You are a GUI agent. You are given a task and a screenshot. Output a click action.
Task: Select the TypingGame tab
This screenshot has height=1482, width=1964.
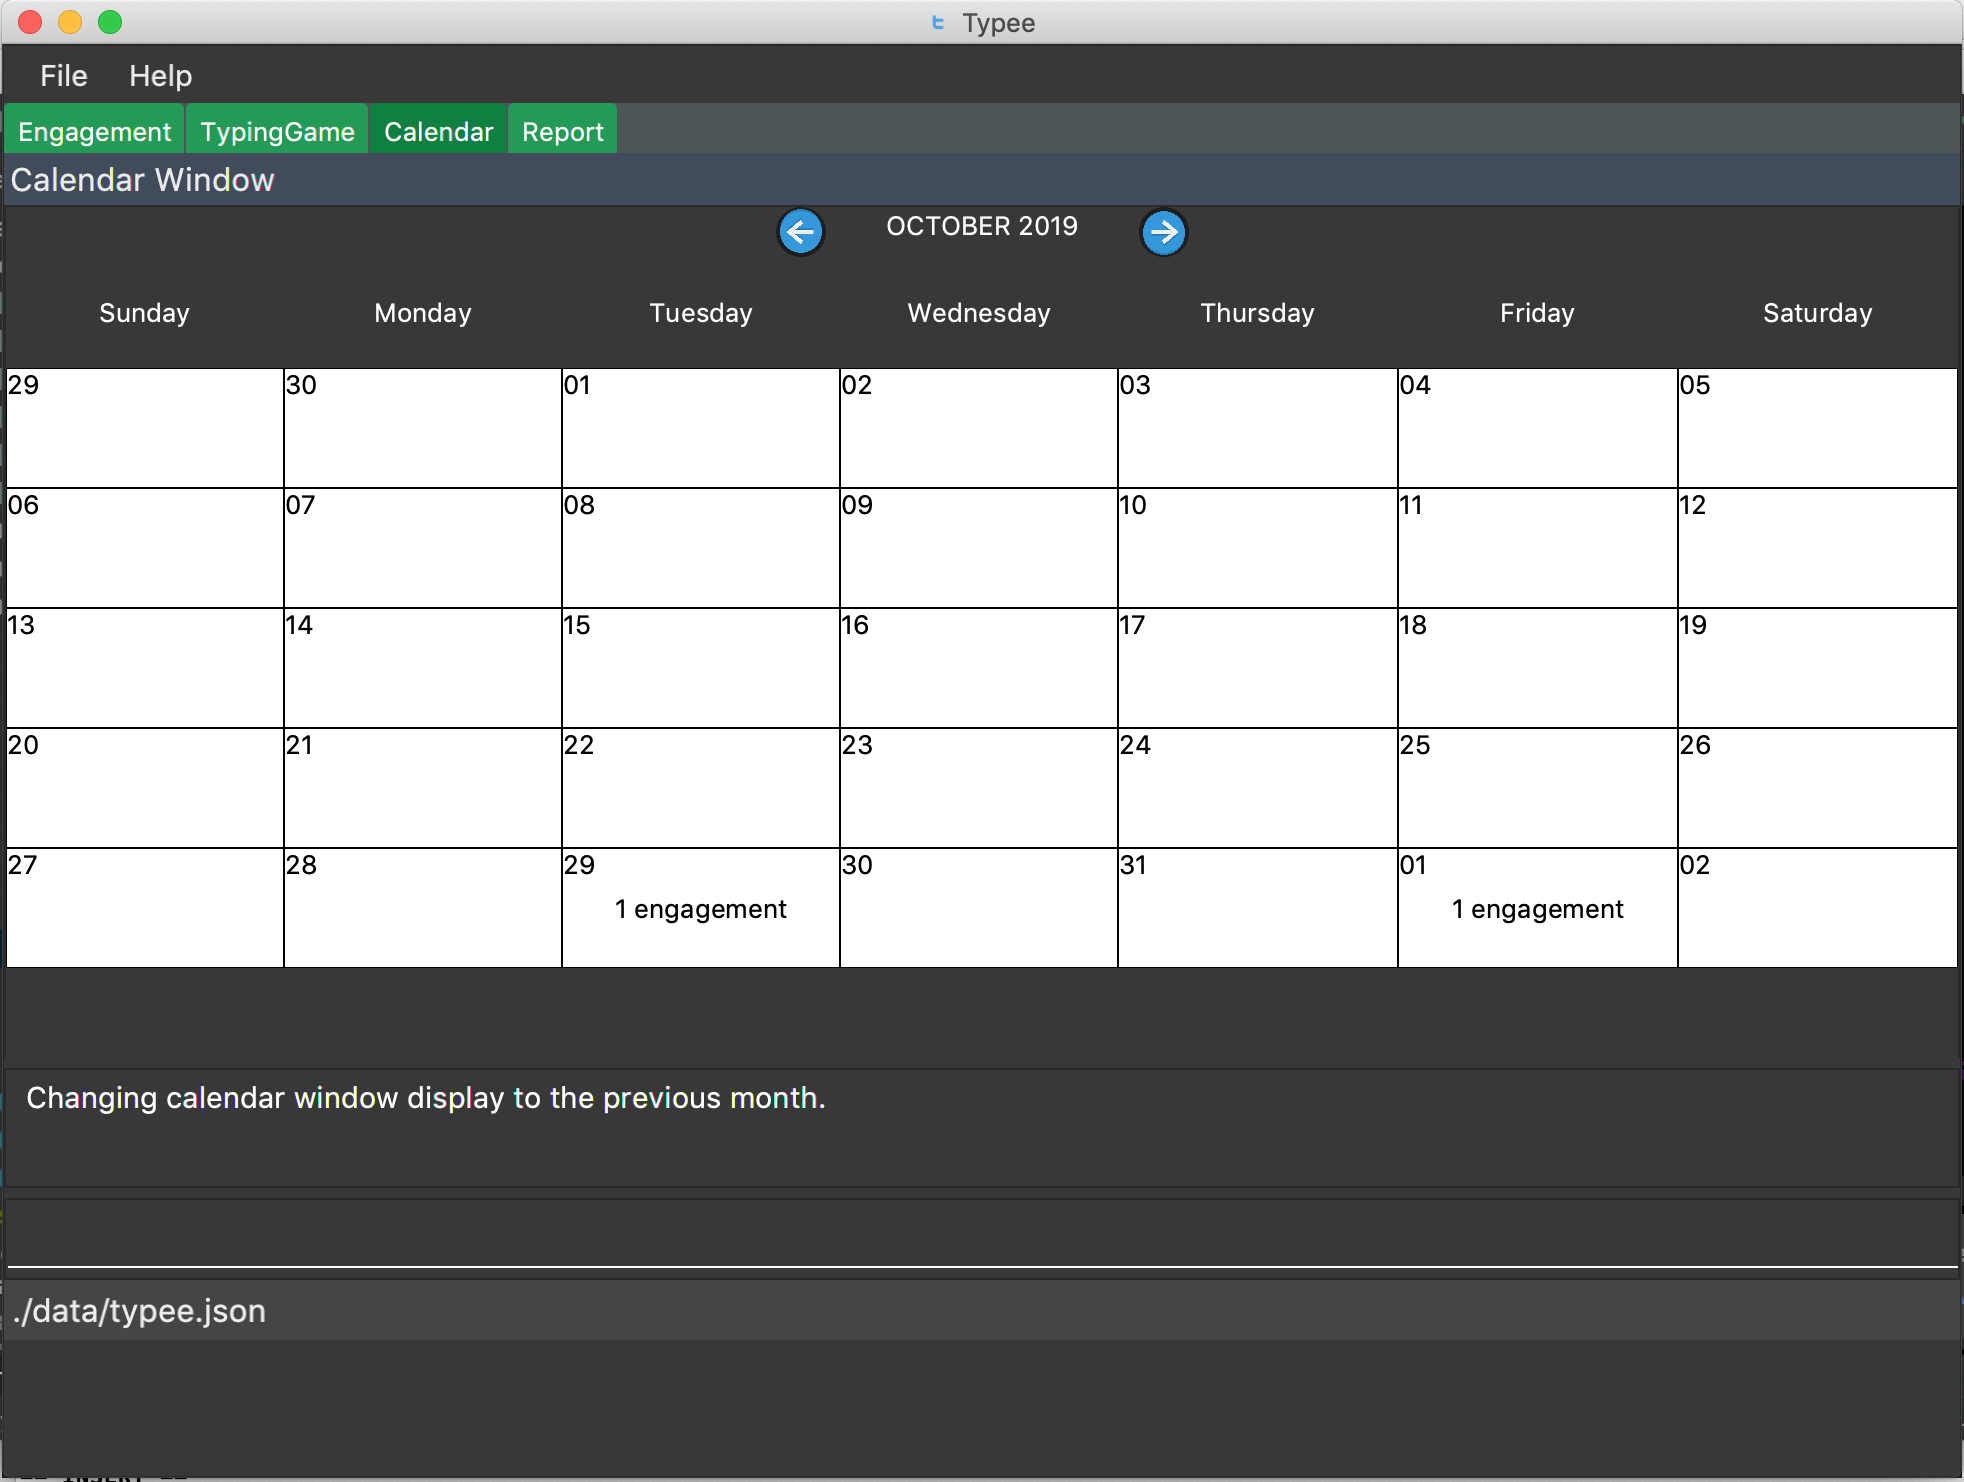coord(275,129)
